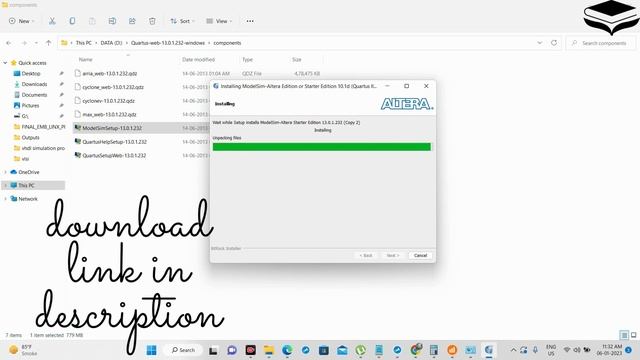Sort files by Name column header
Viewport: 640px width, 360px height.
point(86,60)
